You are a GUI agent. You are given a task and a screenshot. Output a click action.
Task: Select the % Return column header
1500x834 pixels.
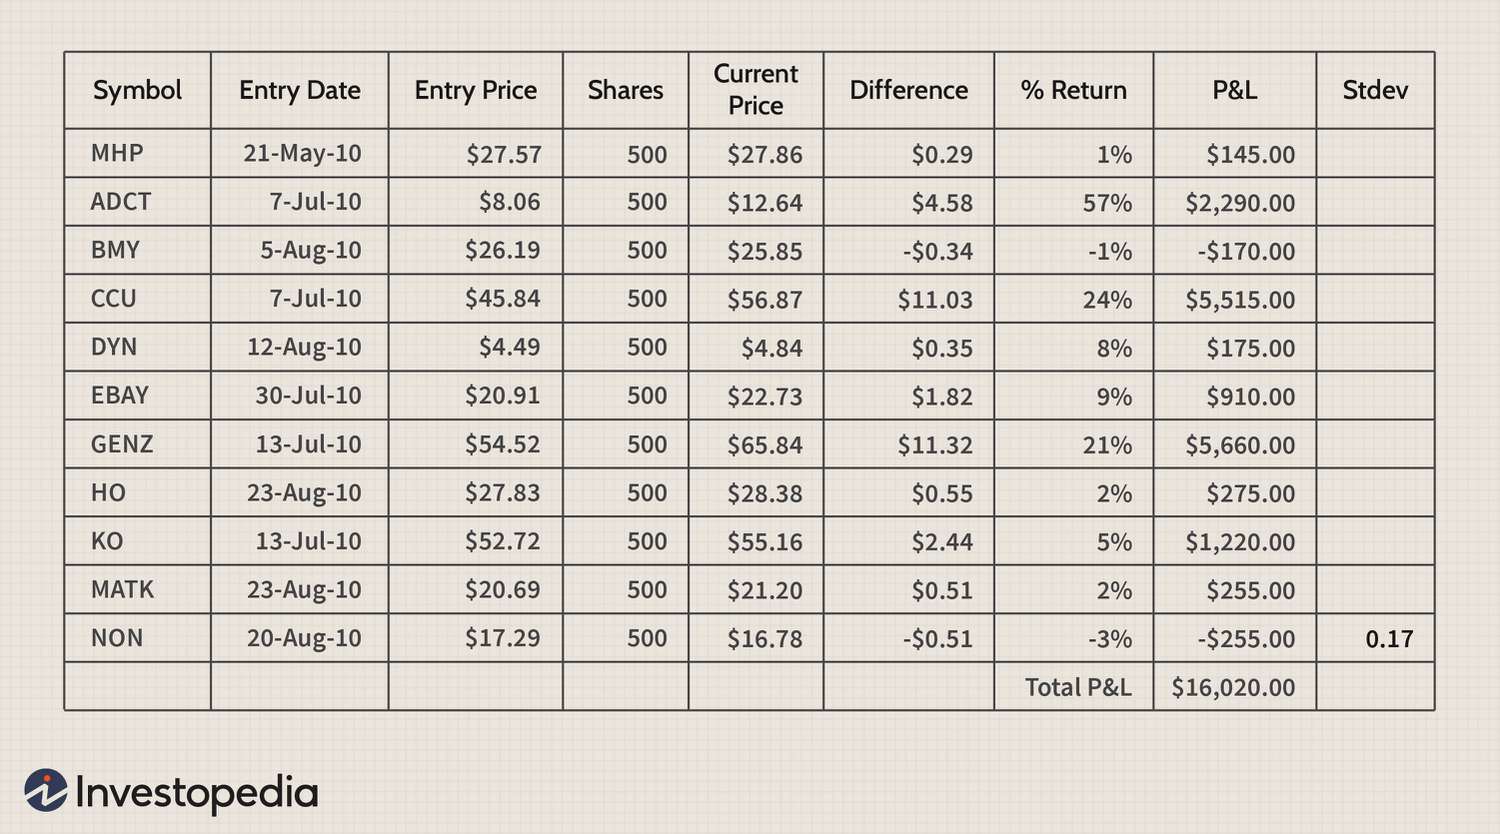1073,90
